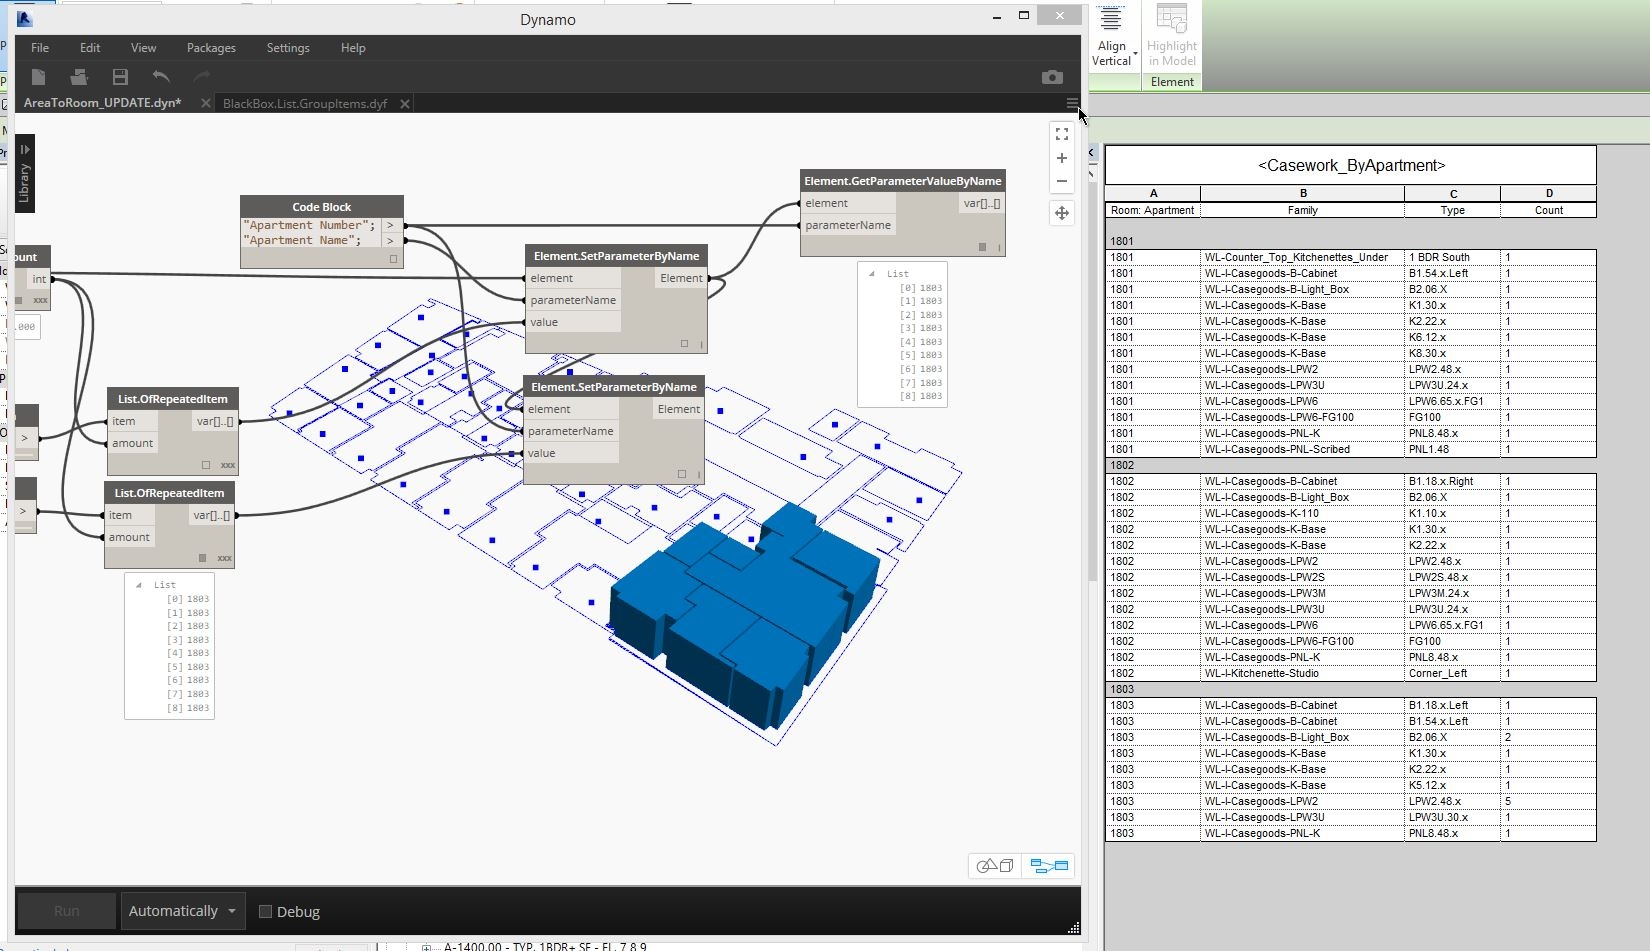This screenshot has height=951, width=1650.
Task: Click the Room: Apartment header cell
Action: [x=1153, y=210]
